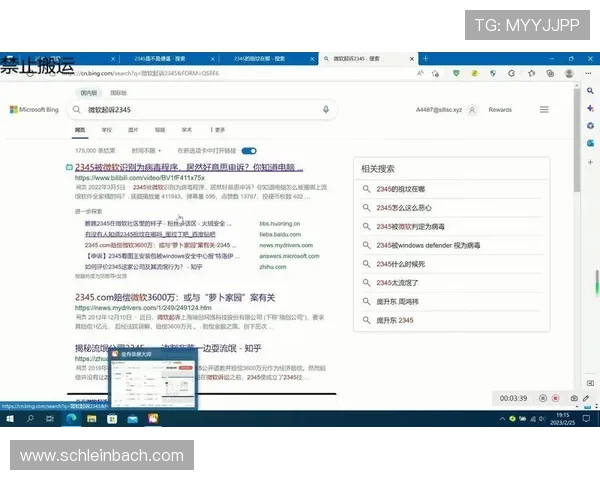Toggle open links in new tab switch
Viewport: 600px width, 480px height.
coord(249,151)
